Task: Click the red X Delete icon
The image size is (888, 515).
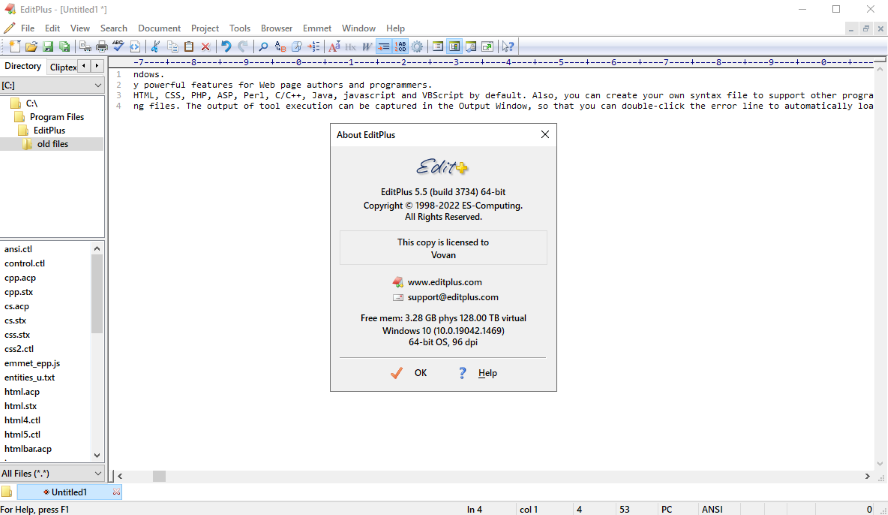Action: [x=206, y=46]
